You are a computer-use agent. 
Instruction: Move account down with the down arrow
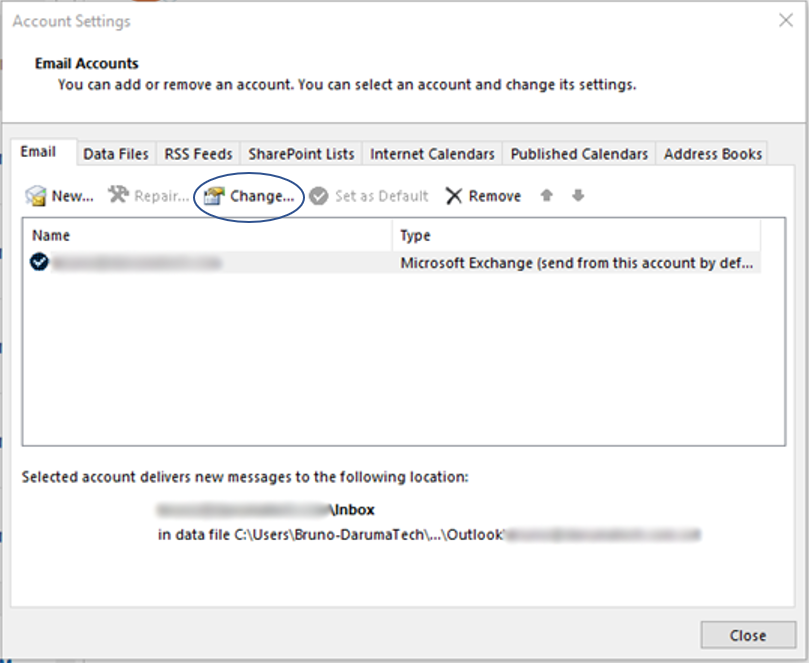coord(578,196)
